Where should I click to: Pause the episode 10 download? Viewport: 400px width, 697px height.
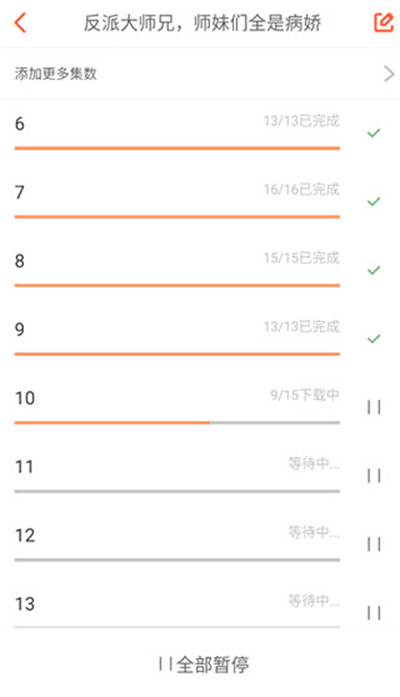tap(374, 407)
